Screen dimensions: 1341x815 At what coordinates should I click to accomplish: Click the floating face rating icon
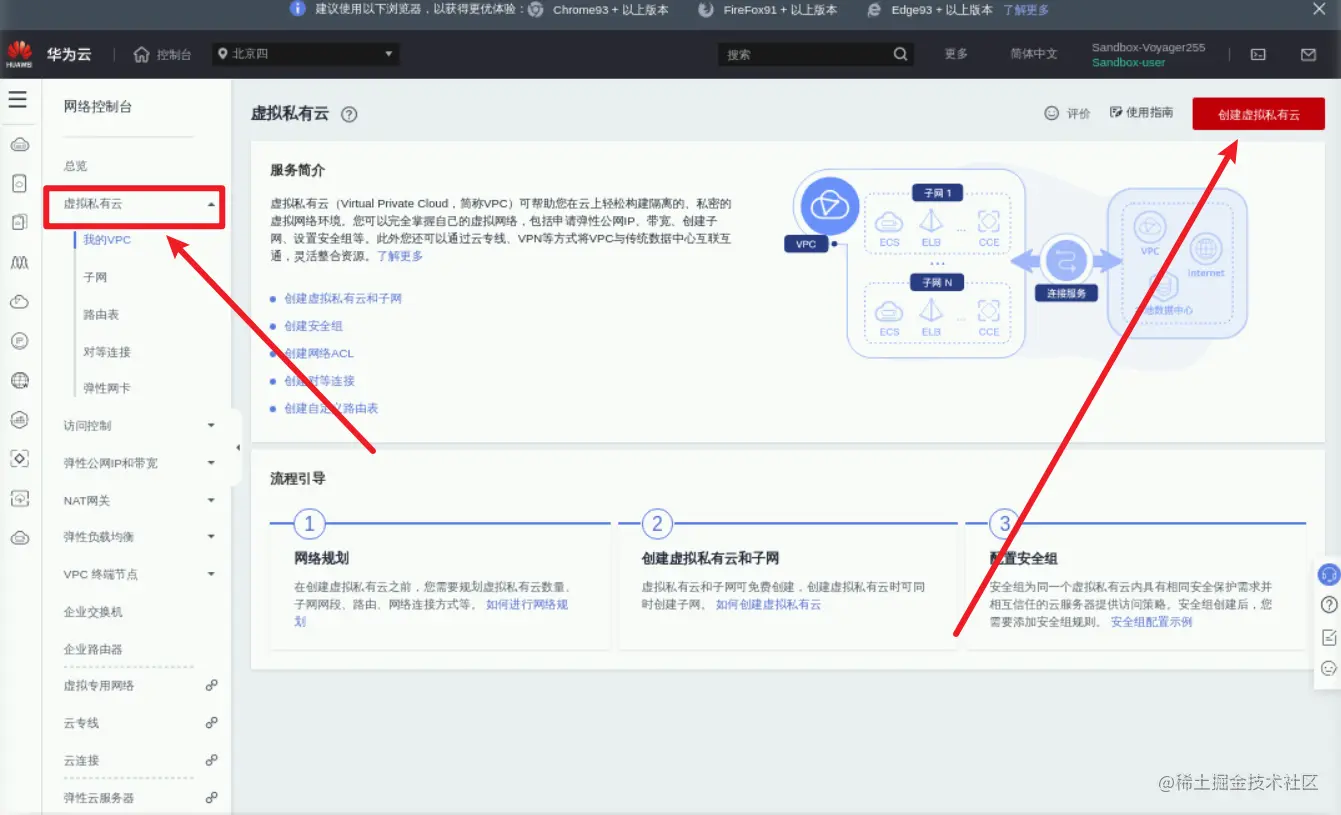[1328, 668]
